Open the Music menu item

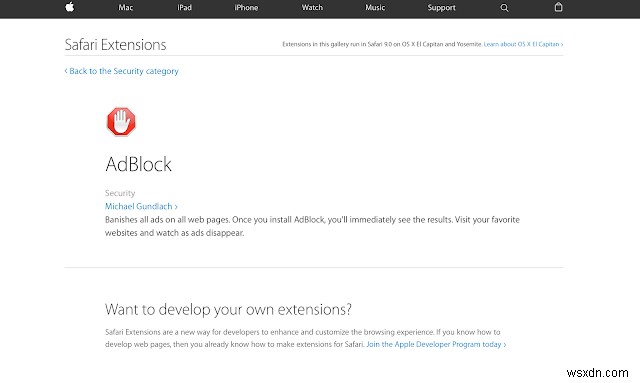375,8
